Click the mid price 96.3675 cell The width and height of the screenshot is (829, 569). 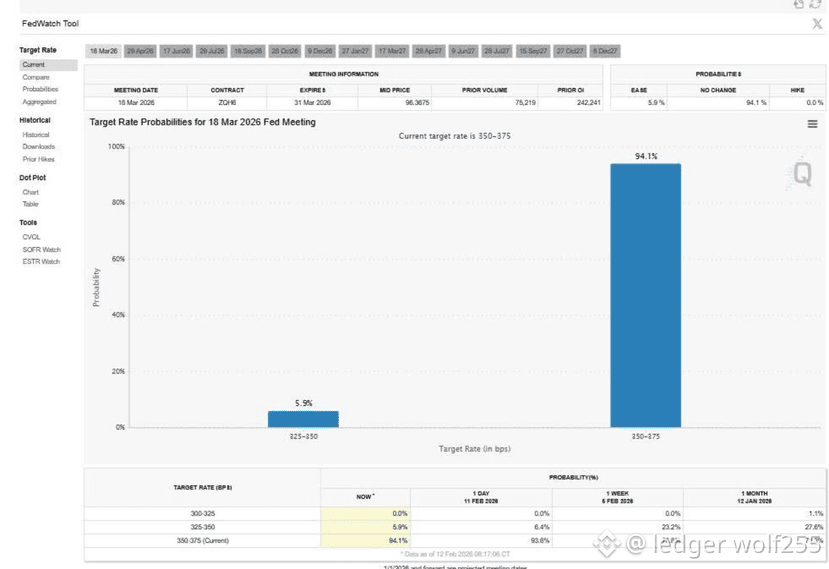[x=394, y=103]
